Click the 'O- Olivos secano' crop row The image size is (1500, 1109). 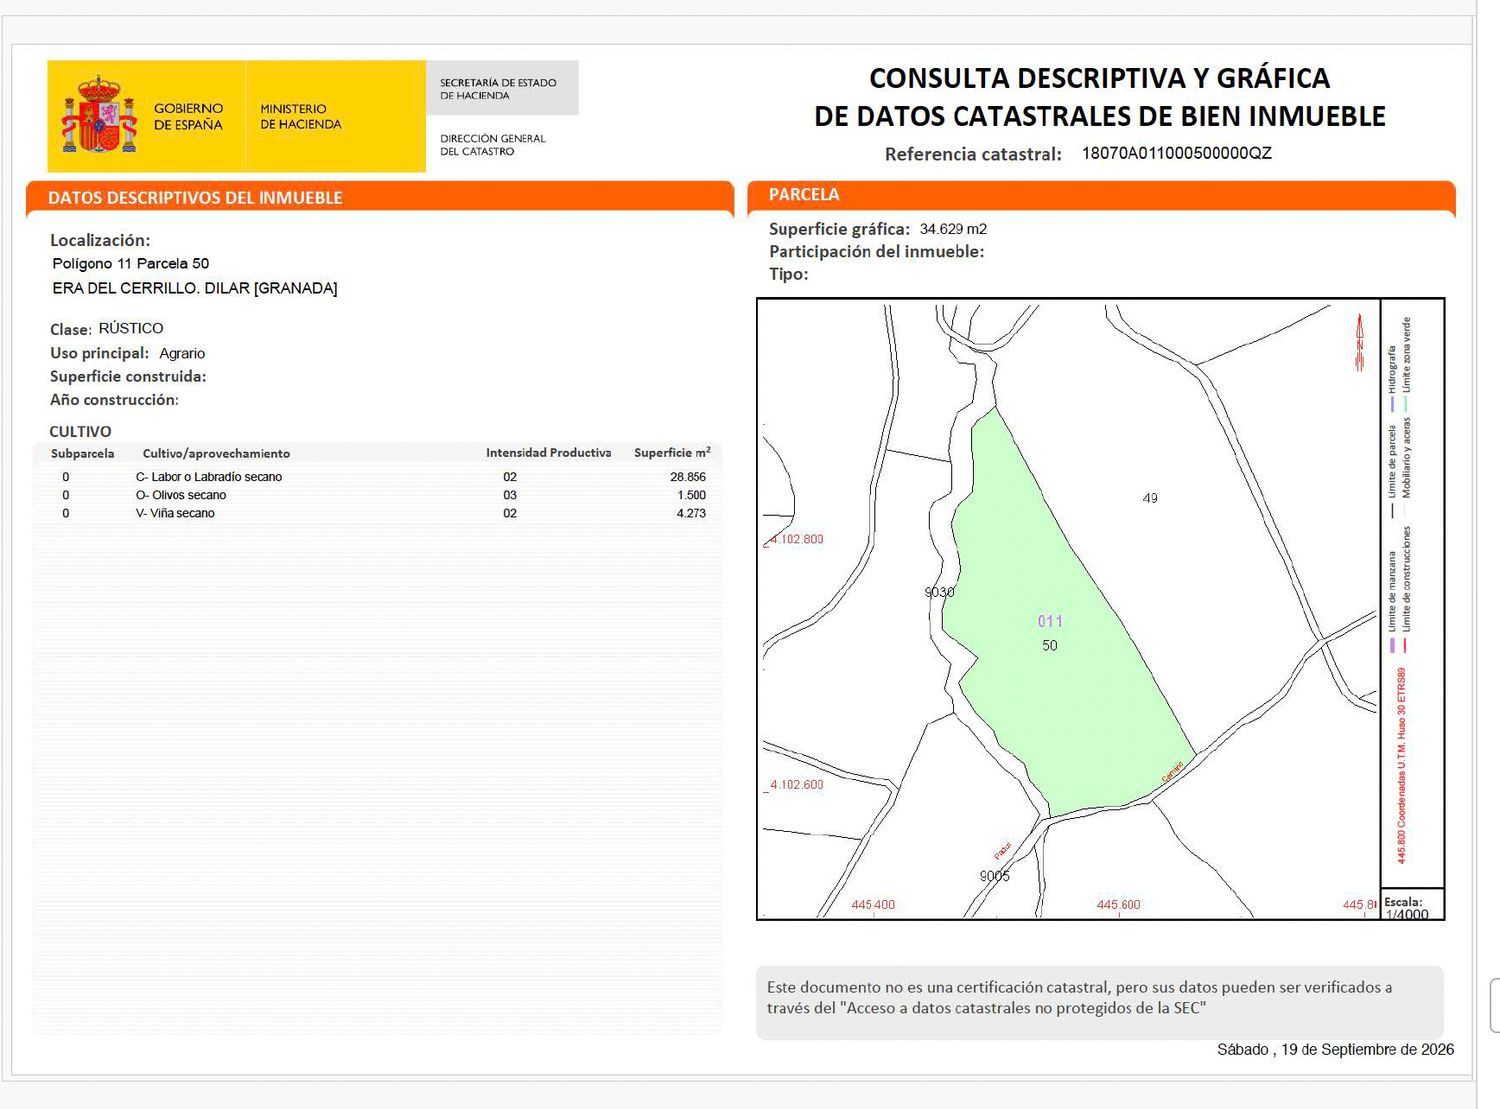coord(380,495)
